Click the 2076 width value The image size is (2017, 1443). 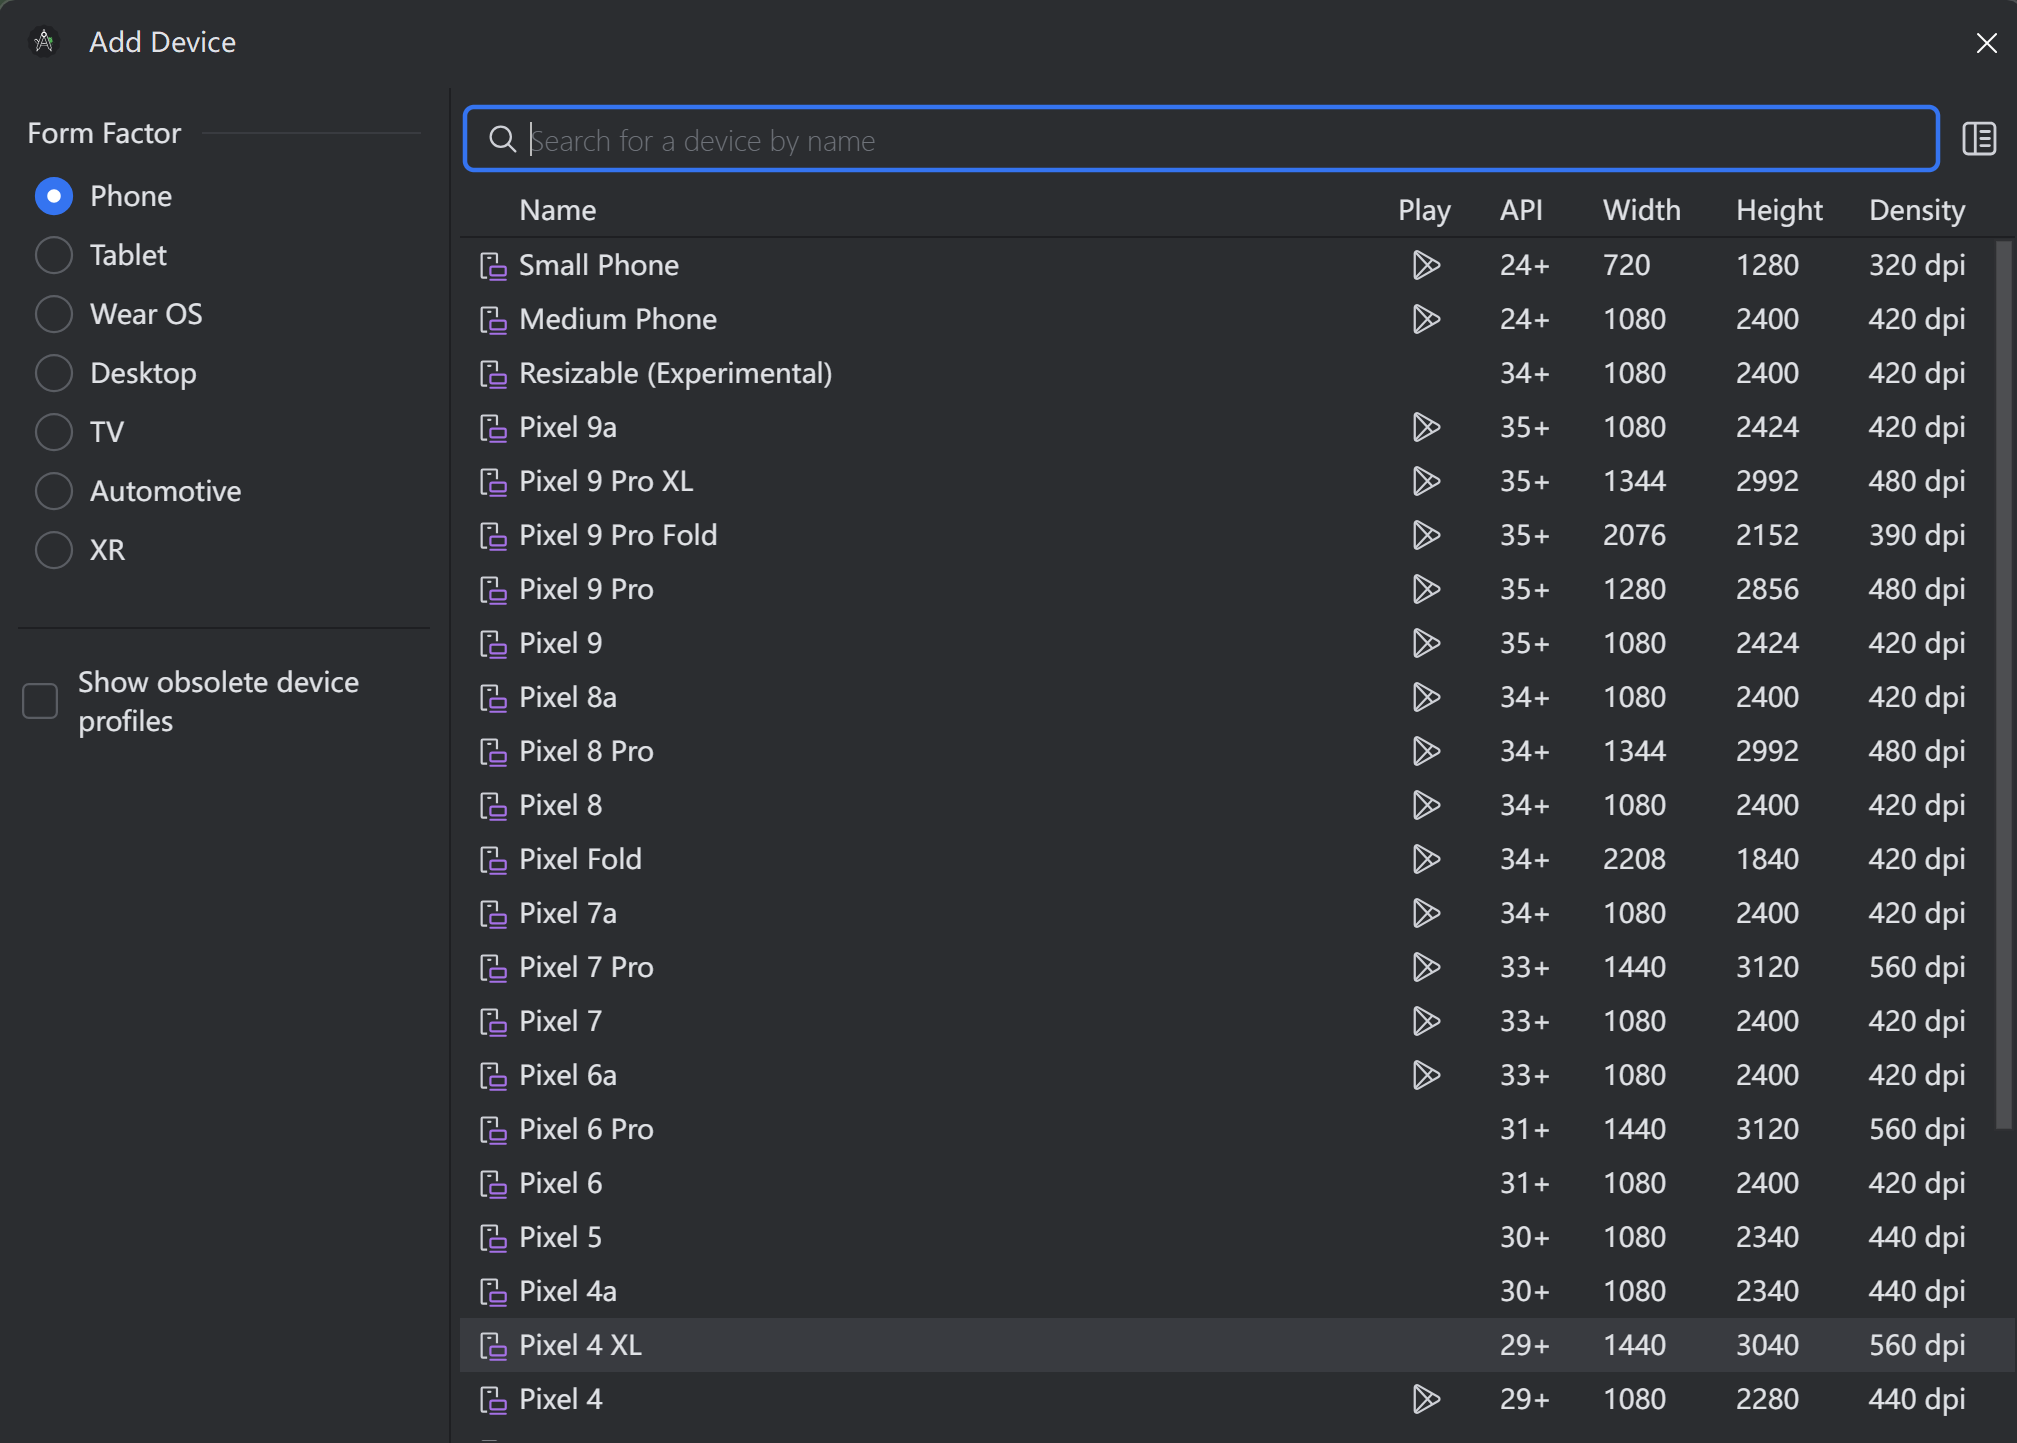(1634, 535)
